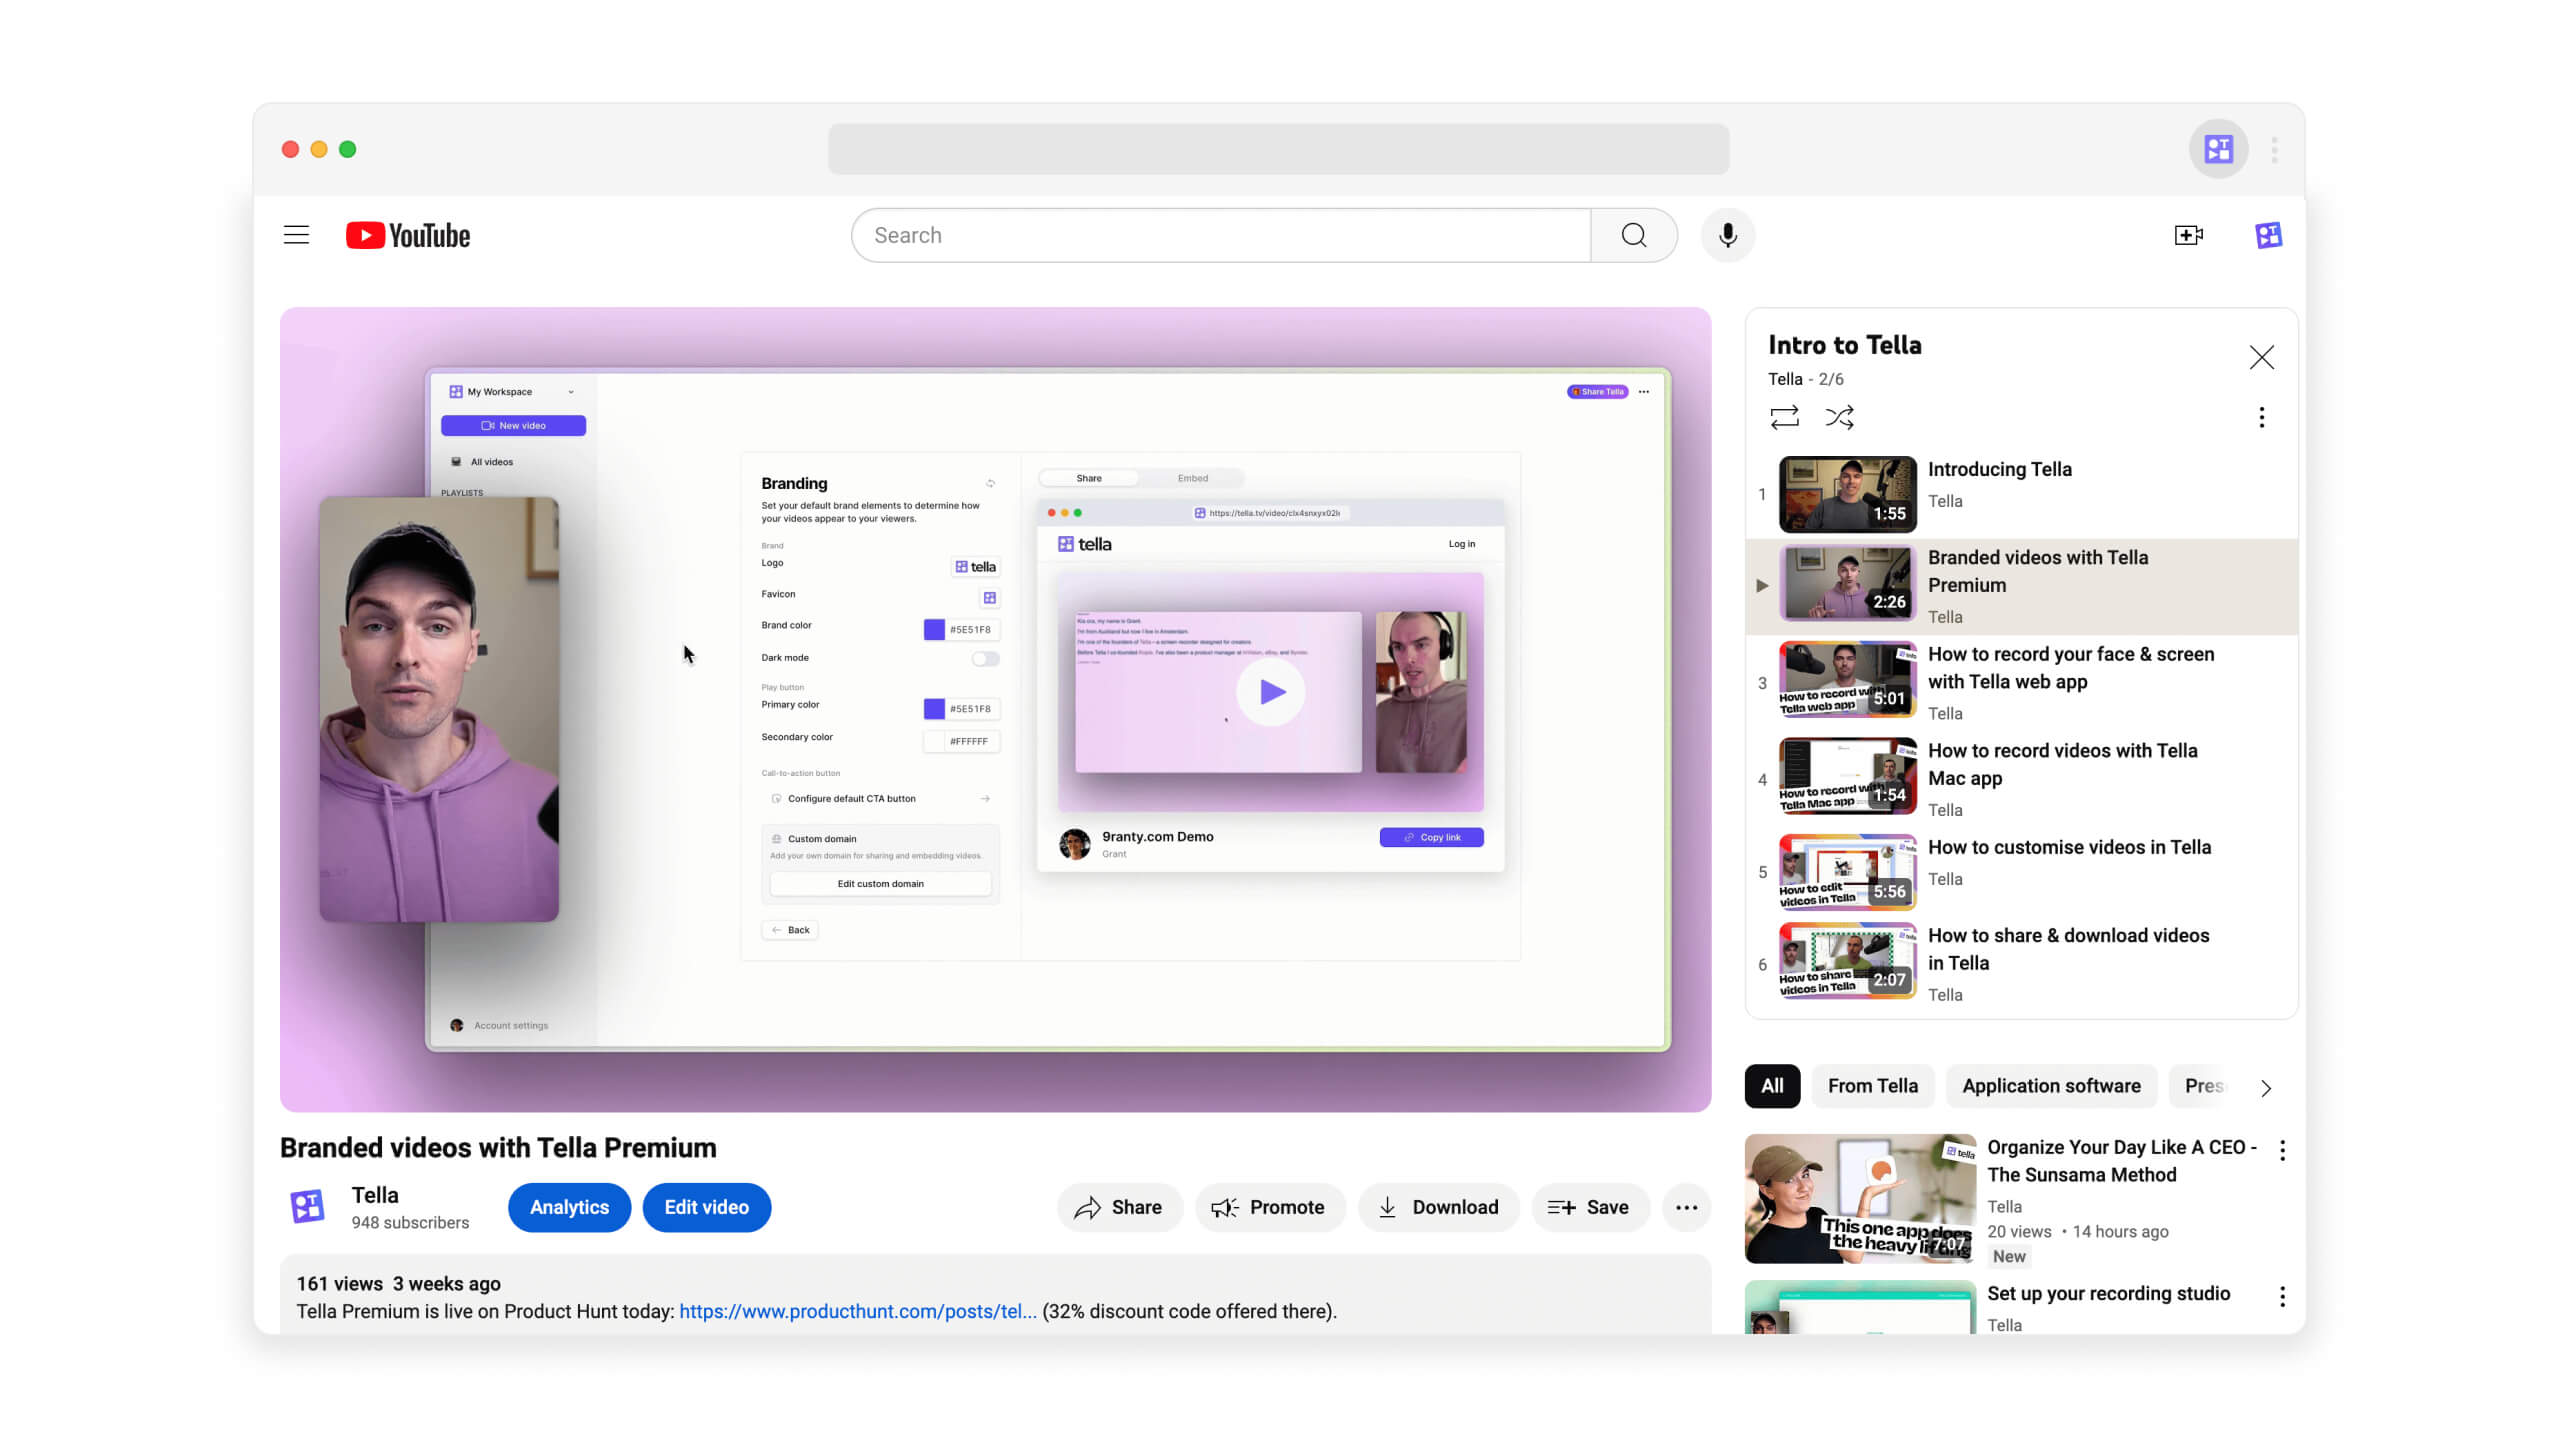Select the From Tella chip
This screenshot has width=2560, height=1440.
click(x=1872, y=1086)
